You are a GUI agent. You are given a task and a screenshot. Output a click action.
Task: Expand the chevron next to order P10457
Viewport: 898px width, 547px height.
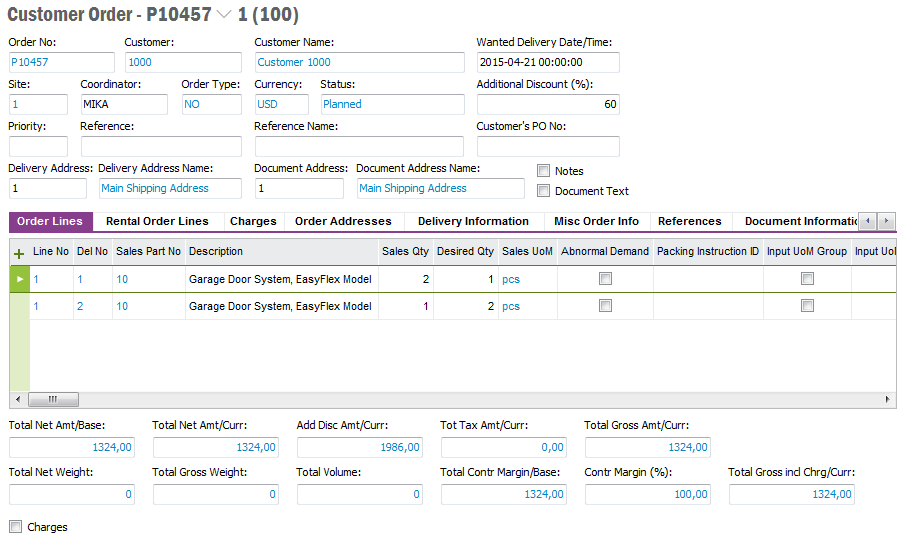(x=223, y=15)
